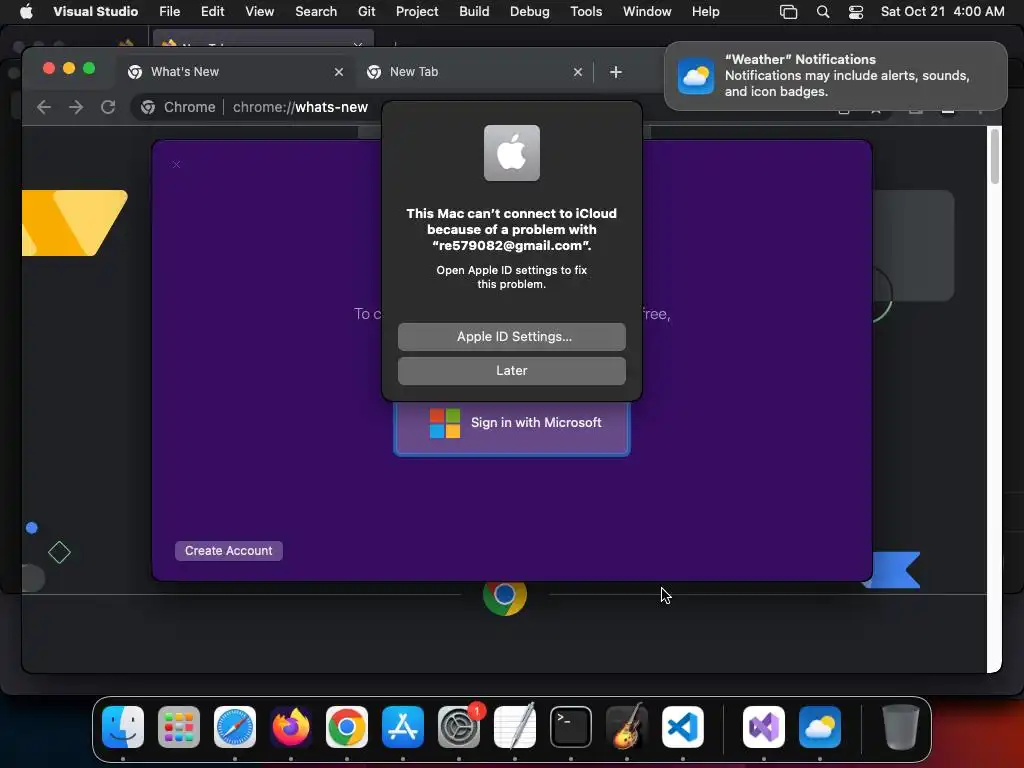Go back in Chrome

[44, 107]
